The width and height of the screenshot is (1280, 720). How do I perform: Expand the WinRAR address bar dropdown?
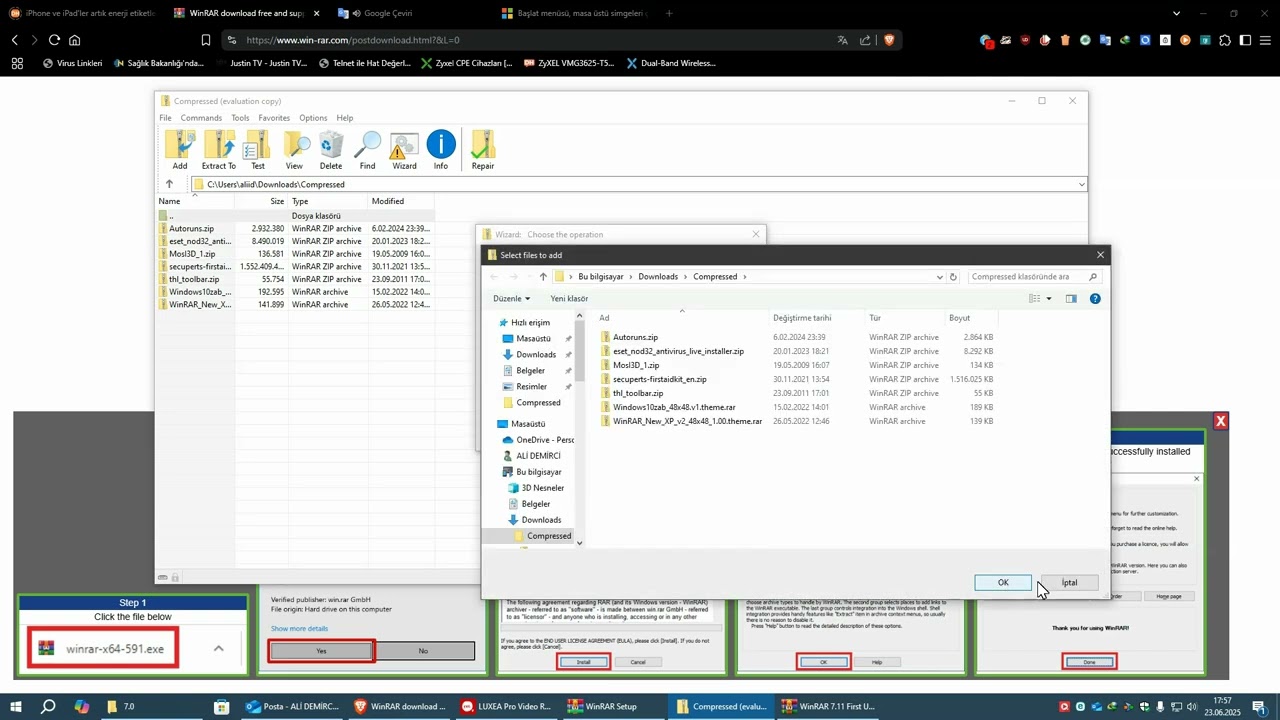tap(1081, 184)
